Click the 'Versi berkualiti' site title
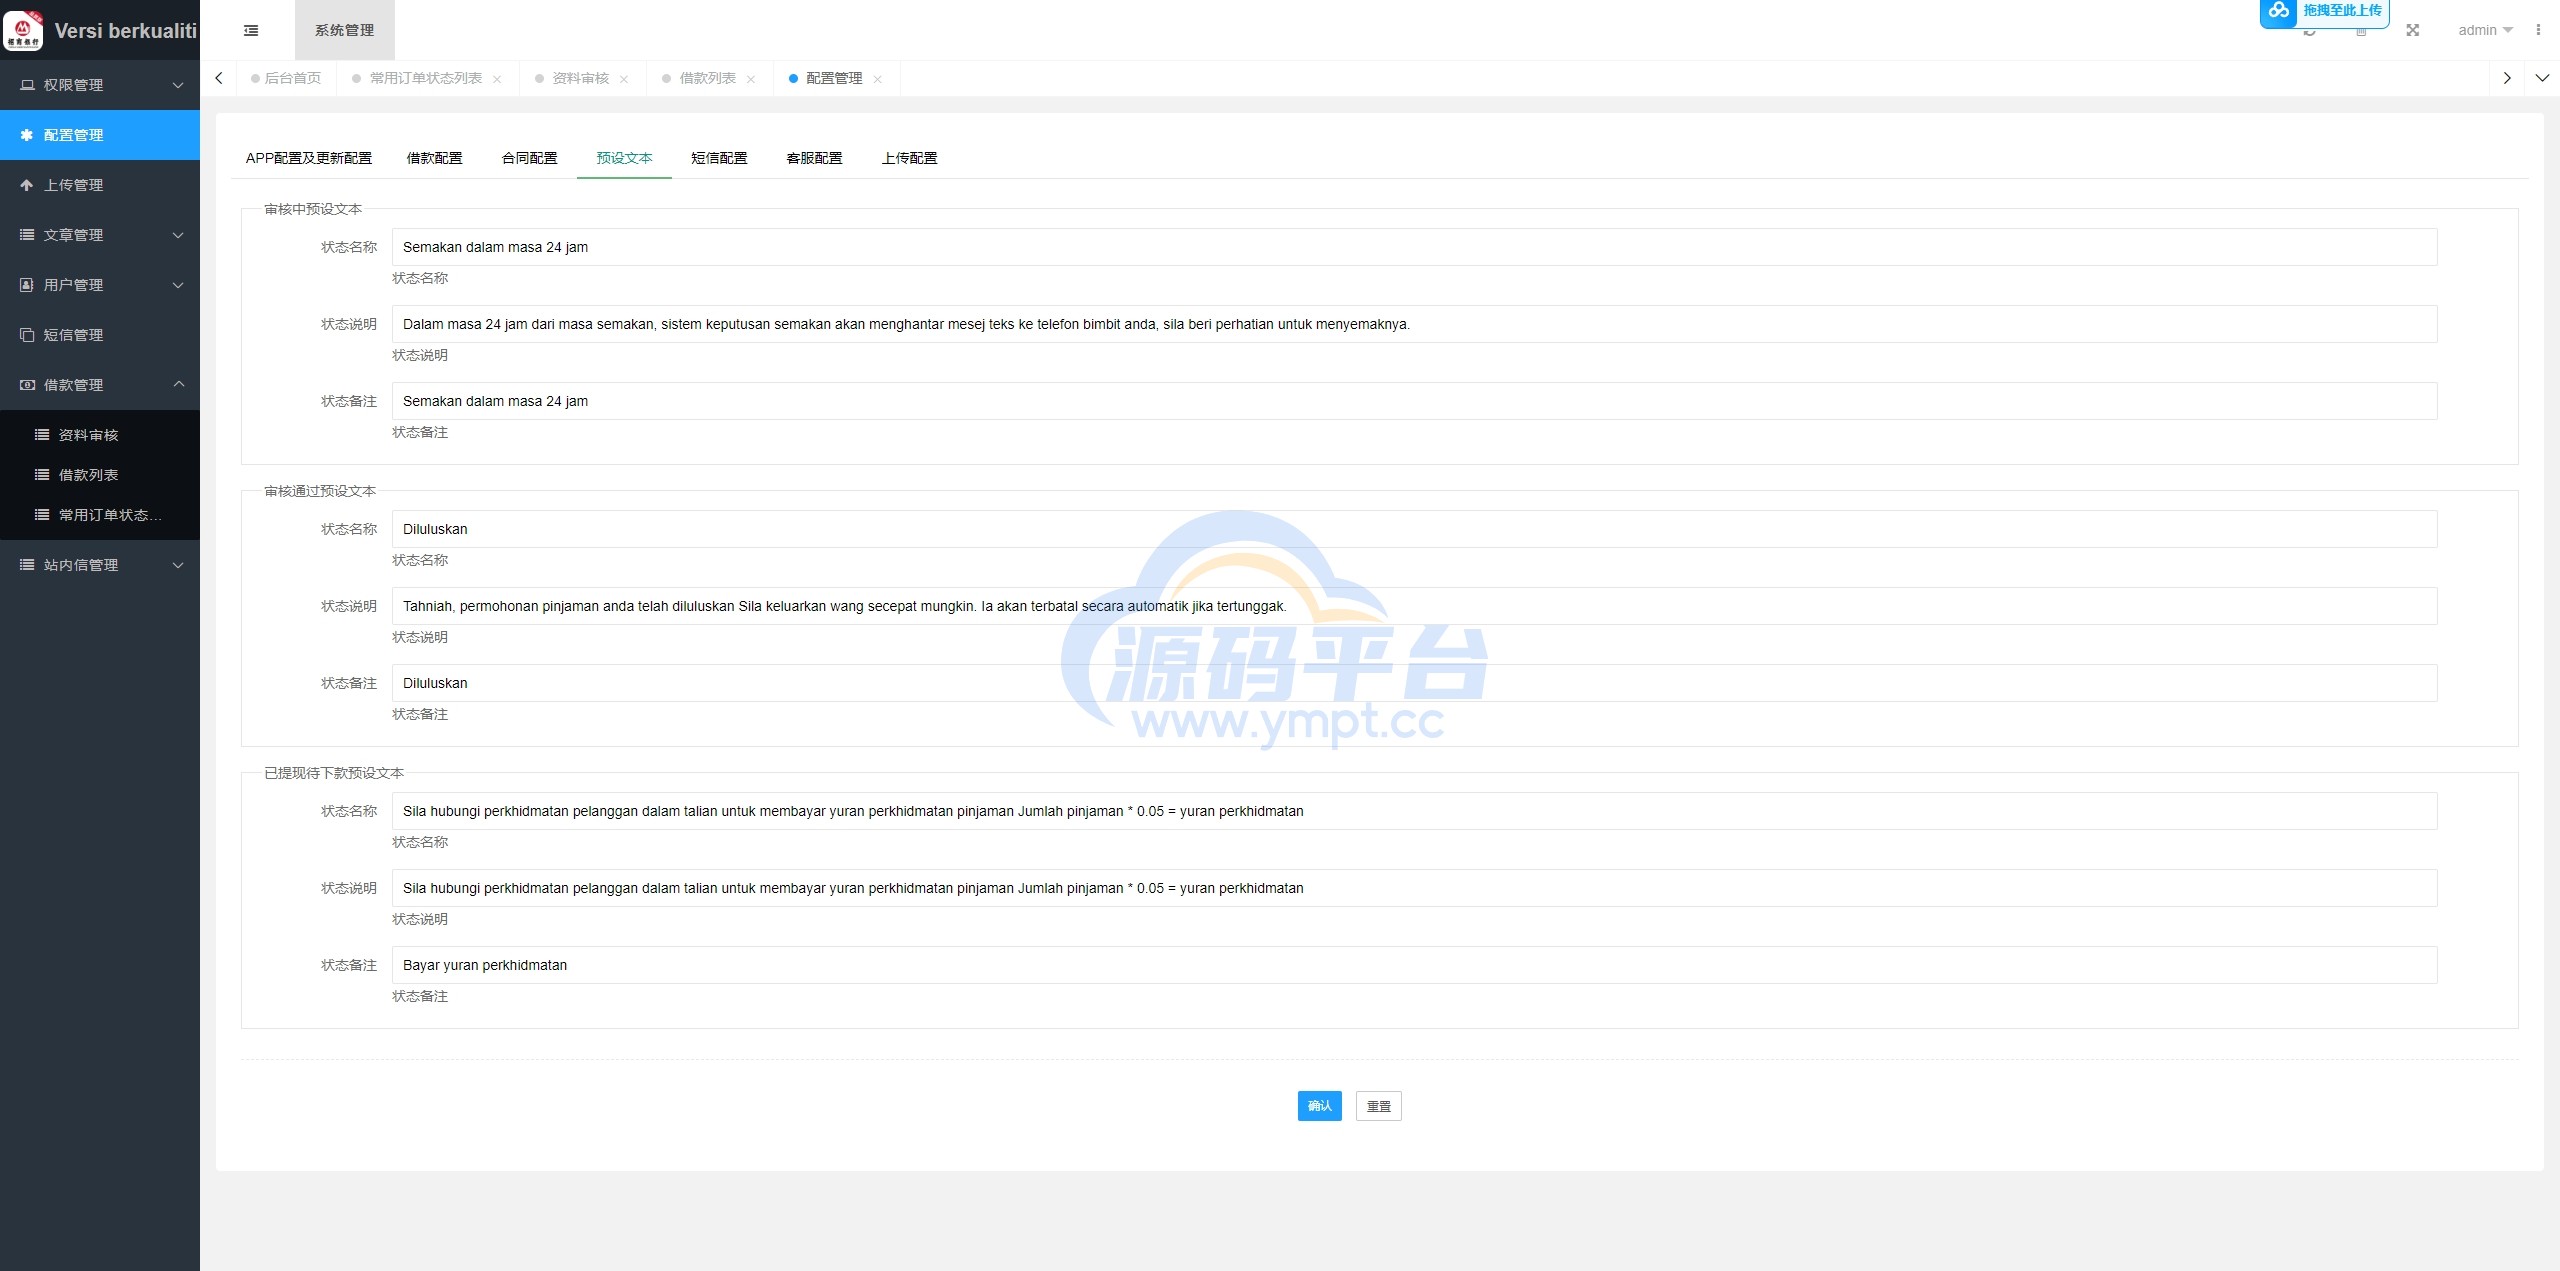The width and height of the screenshot is (2560, 1271). click(x=126, y=31)
